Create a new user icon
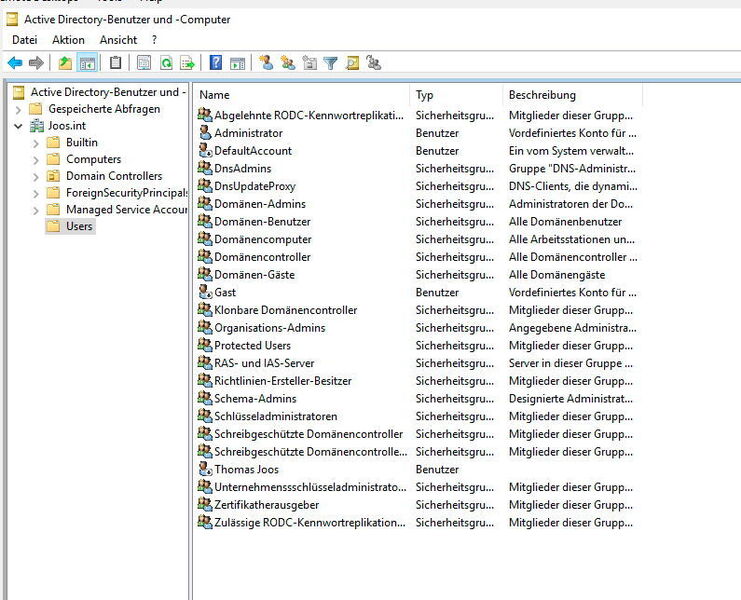This screenshot has width=741, height=600. [x=266, y=63]
